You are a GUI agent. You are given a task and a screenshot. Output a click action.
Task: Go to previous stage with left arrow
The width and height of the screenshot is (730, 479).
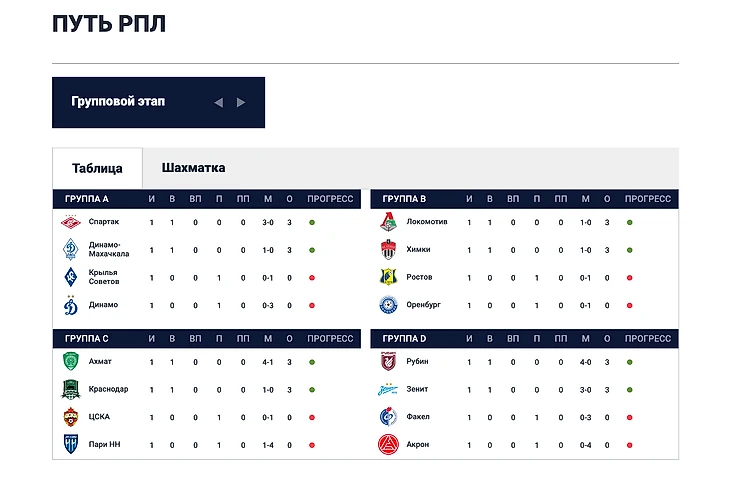[218, 102]
